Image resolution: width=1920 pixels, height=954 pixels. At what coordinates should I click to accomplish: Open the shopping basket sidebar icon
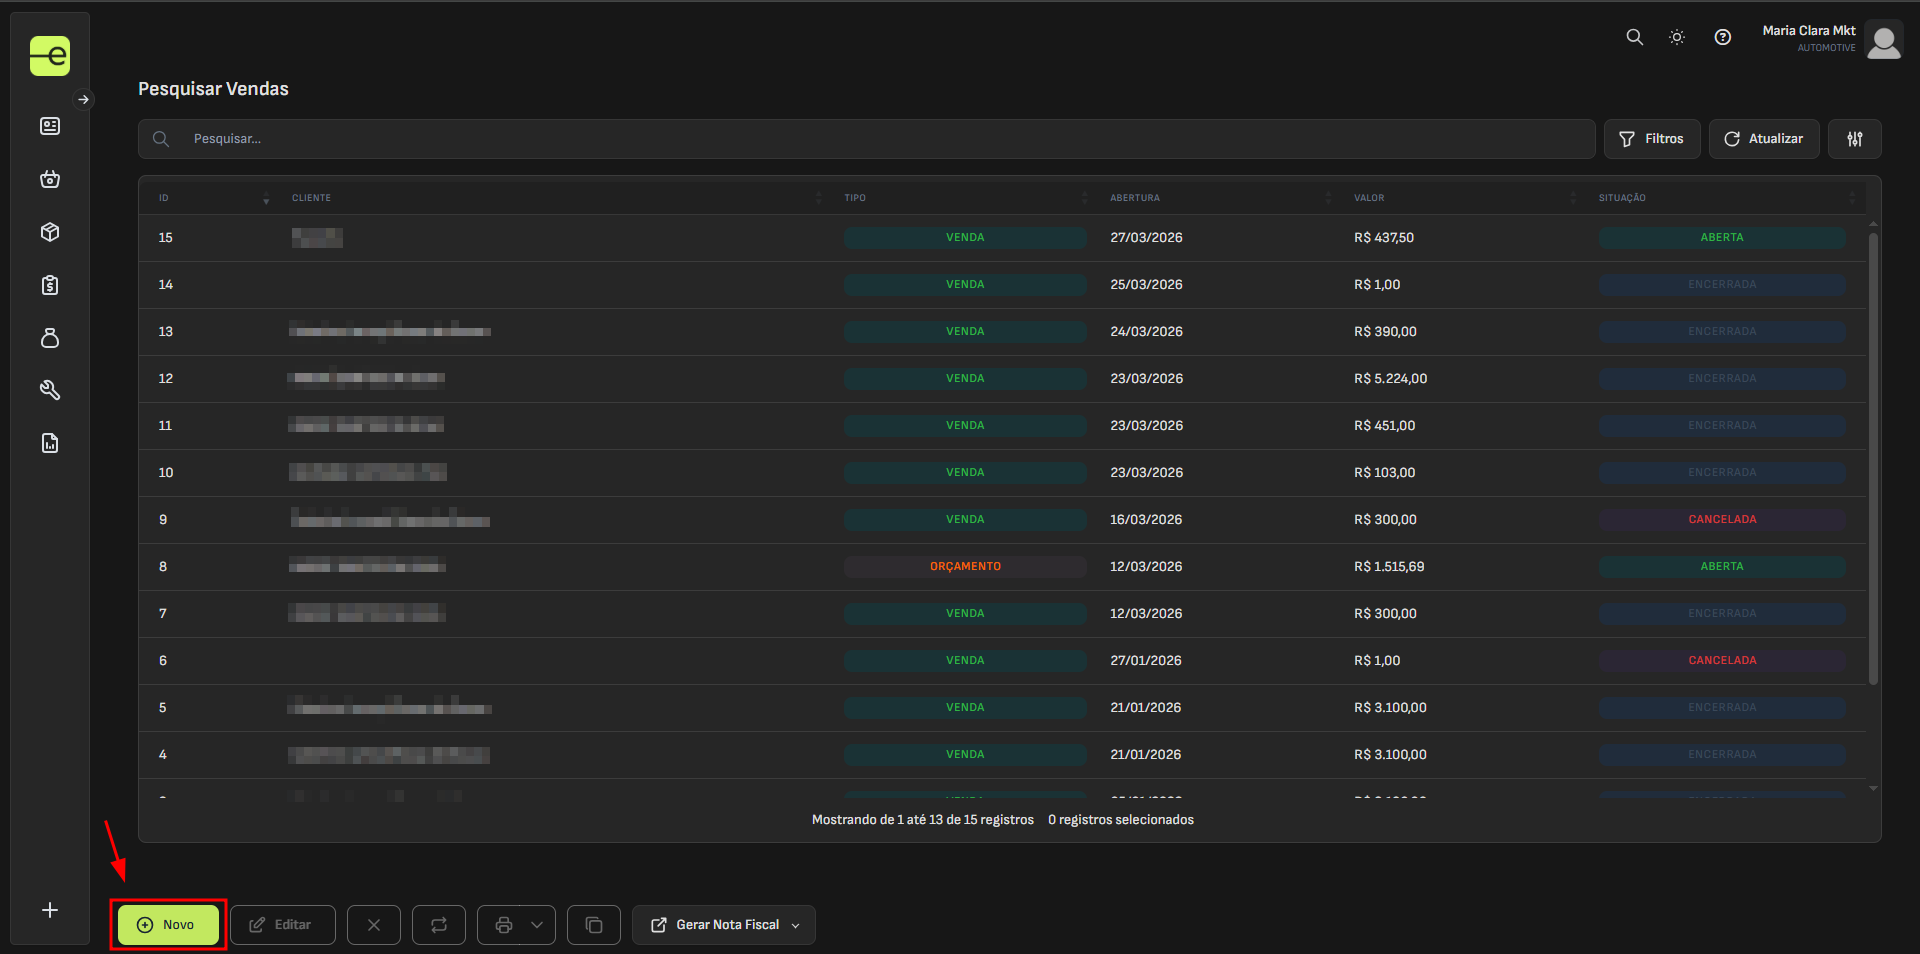pyautogui.click(x=50, y=179)
